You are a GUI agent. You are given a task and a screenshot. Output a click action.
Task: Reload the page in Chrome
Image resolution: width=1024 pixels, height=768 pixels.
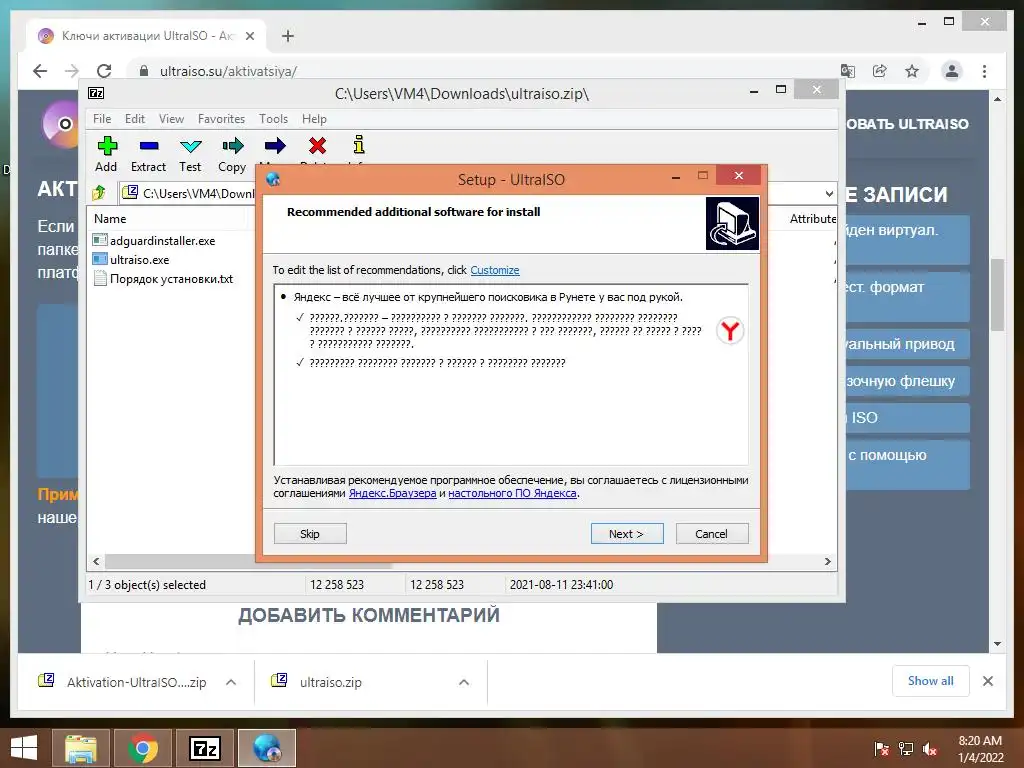point(104,71)
